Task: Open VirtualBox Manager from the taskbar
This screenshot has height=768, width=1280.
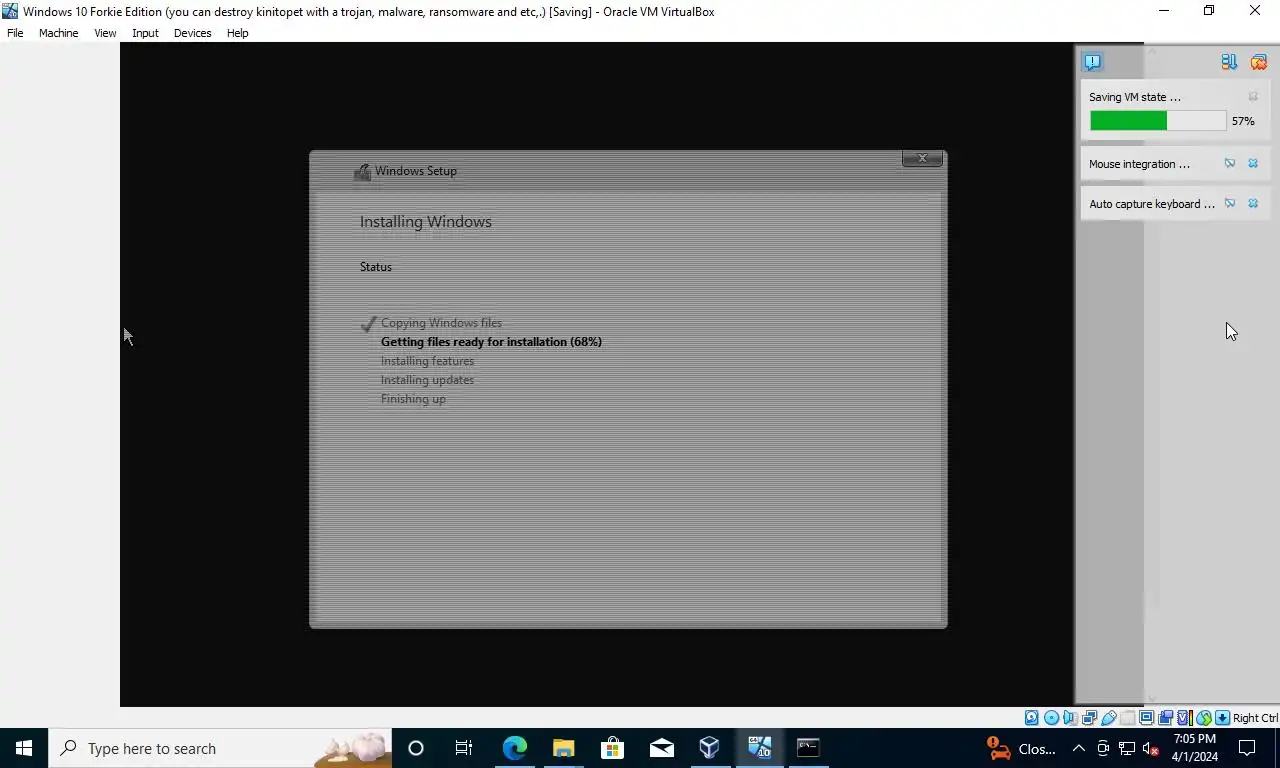Action: click(710, 748)
